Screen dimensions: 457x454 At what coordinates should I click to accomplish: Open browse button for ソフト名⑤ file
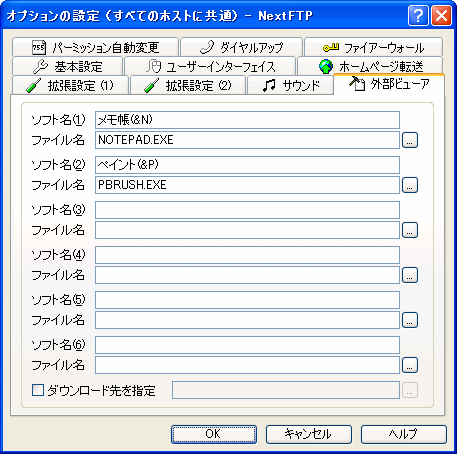(x=410, y=320)
